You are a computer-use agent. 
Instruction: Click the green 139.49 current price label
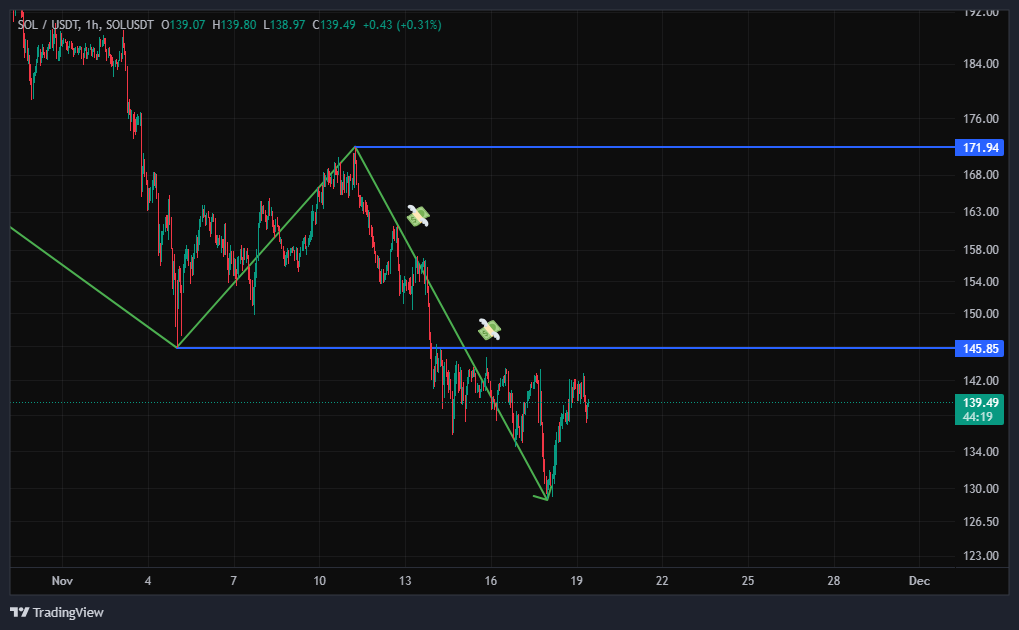click(x=980, y=402)
